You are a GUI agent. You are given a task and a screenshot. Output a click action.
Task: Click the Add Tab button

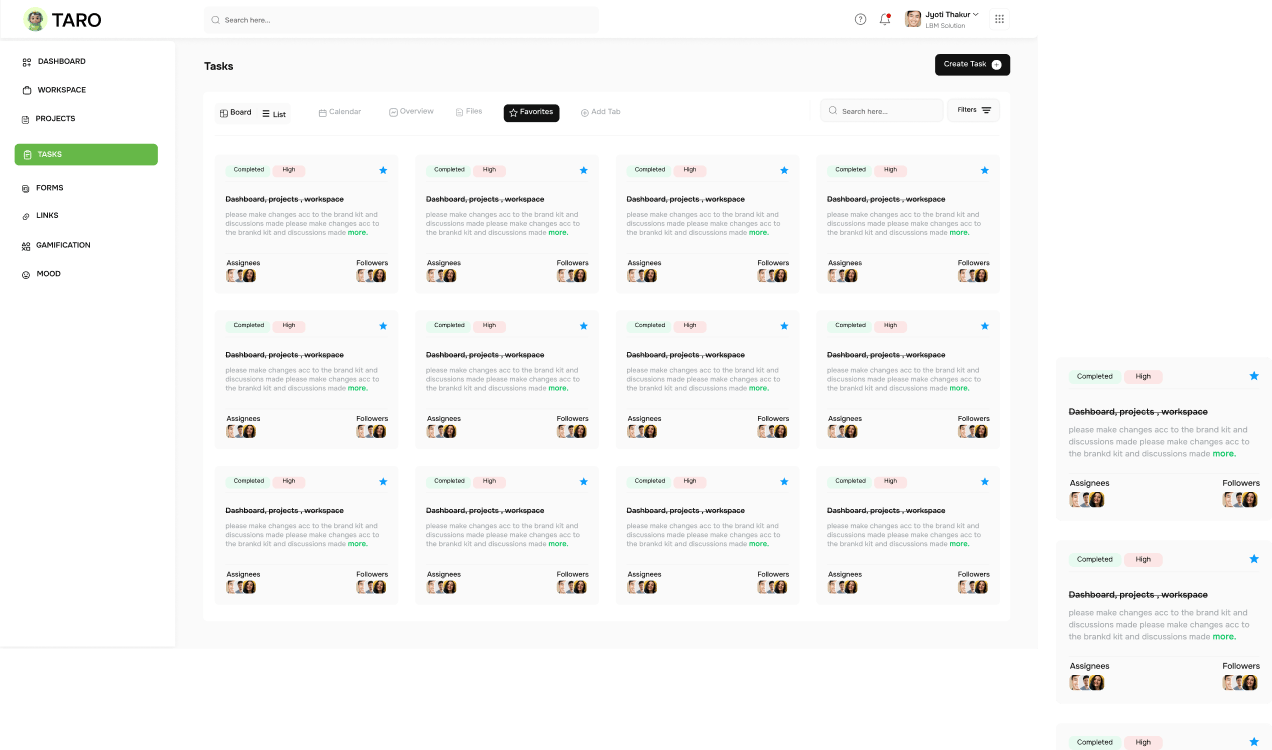601,112
